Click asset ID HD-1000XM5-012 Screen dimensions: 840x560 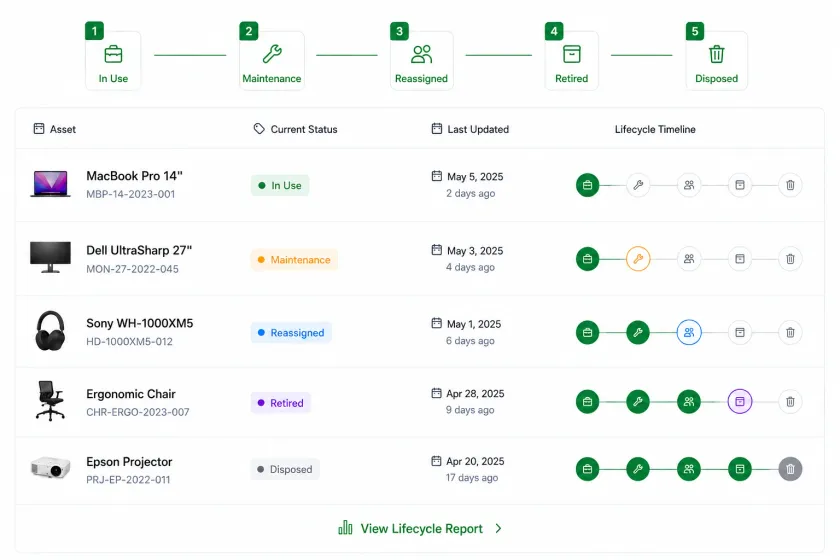130,341
